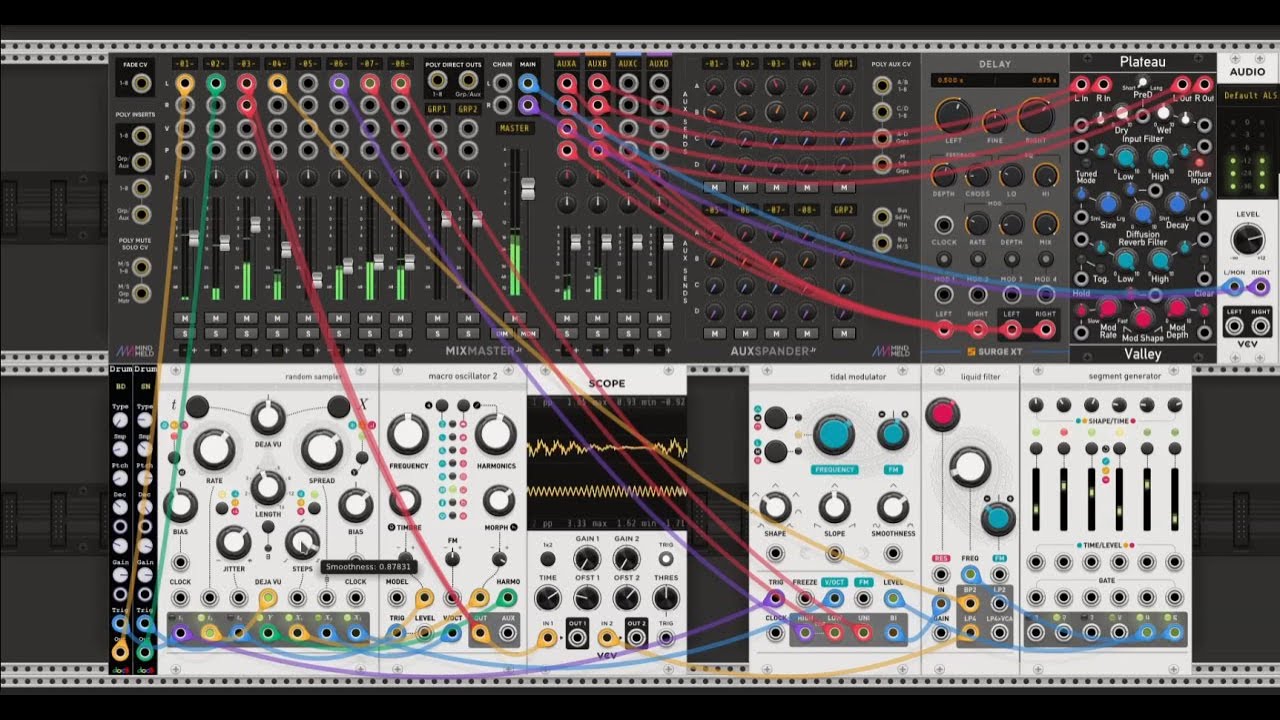Mute the AUXA return channel
The image size is (1280, 720).
[x=567, y=318]
